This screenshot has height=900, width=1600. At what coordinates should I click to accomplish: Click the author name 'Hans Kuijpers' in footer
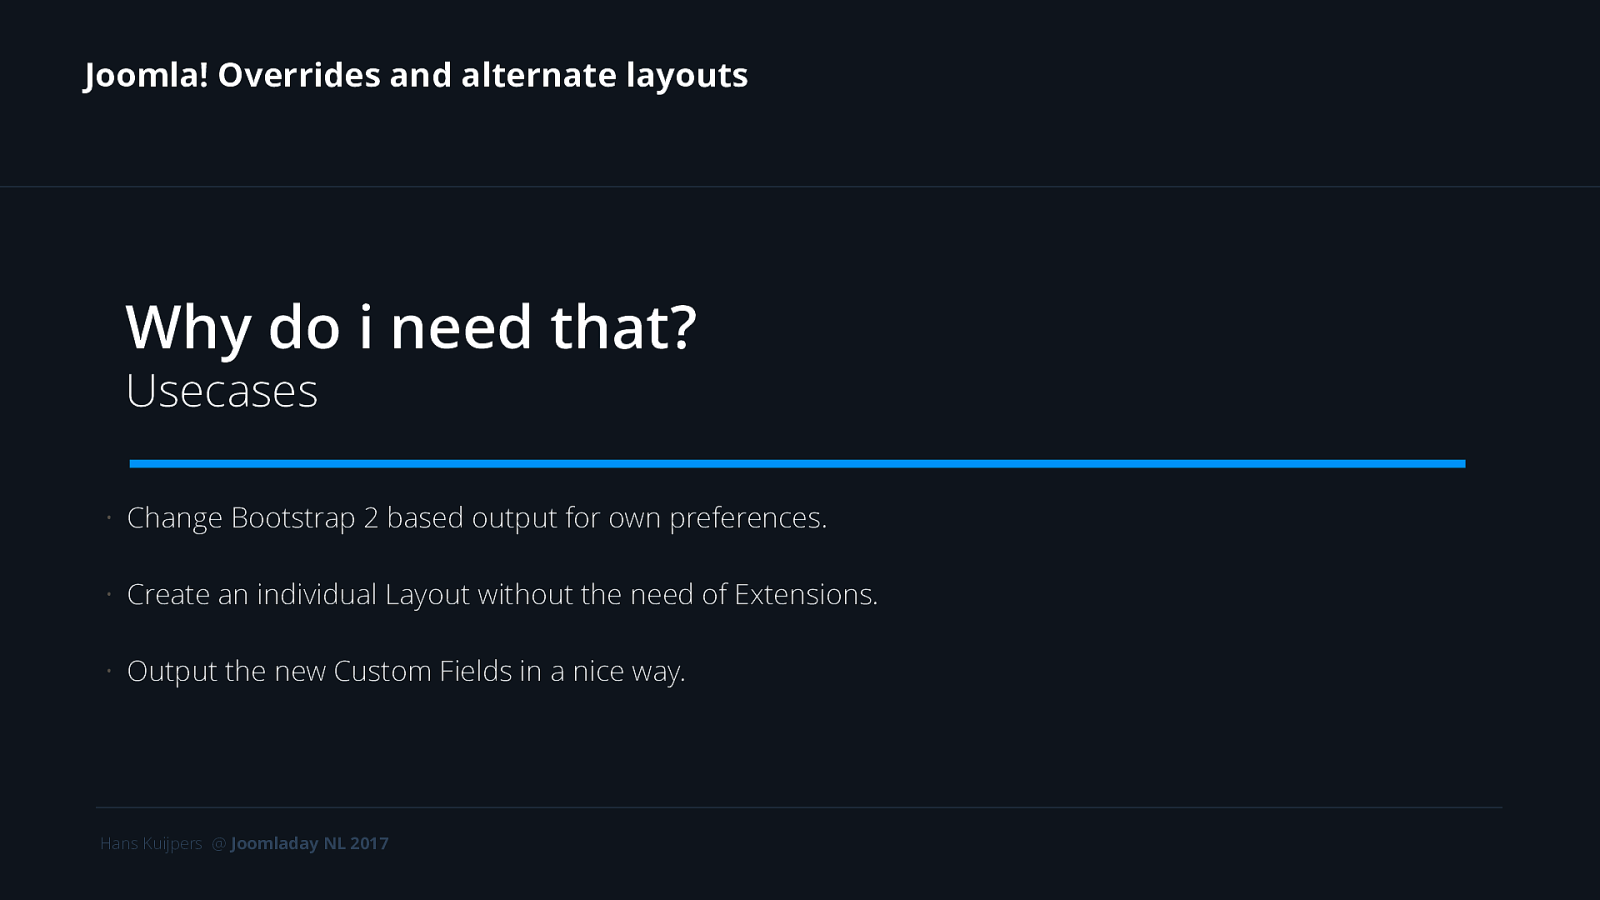[x=151, y=844]
